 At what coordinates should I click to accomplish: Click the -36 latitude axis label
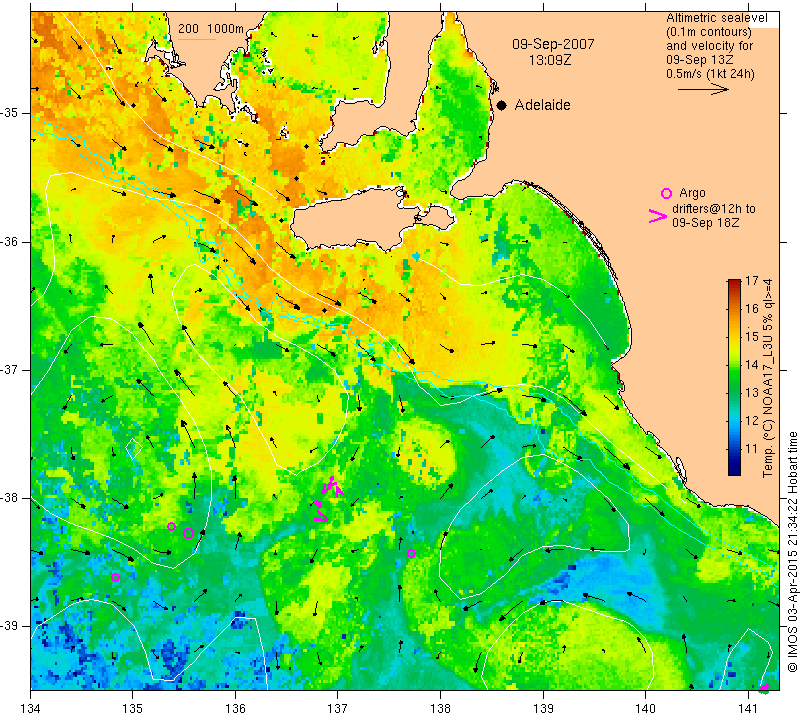click(10, 241)
